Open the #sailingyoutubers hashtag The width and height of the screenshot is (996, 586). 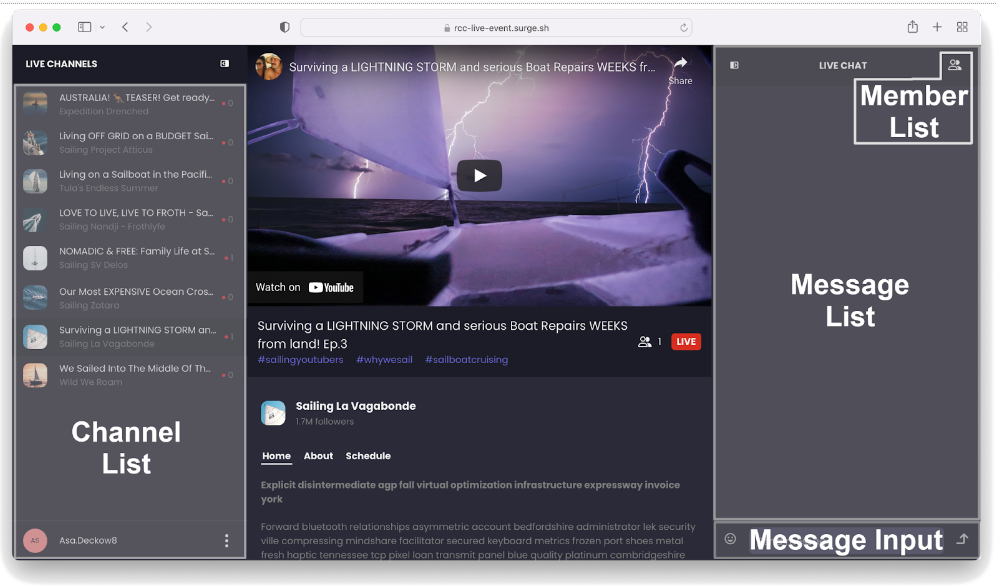(300, 359)
